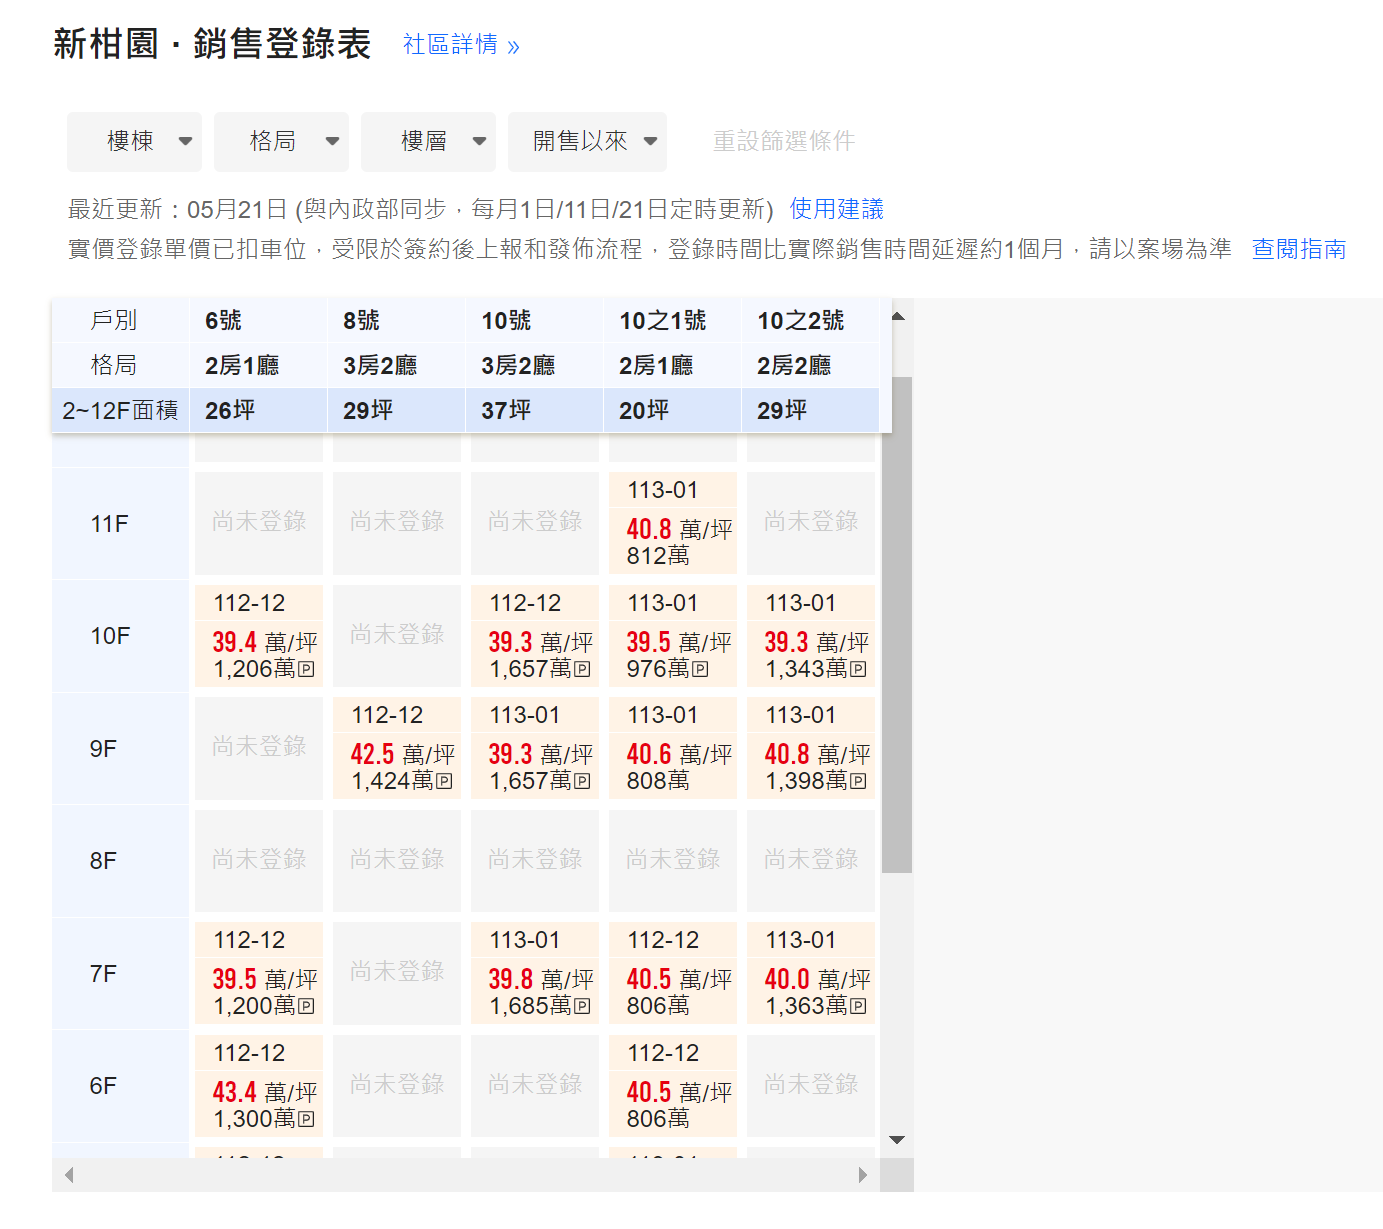The height and width of the screenshot is (1229, 1383).
Task: Open 9F 10之1號 record priced 808萬
Action: [673, 748]
